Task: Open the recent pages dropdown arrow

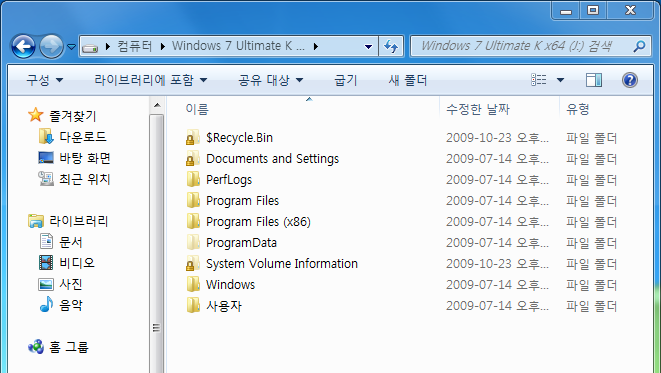Action: click(72, 47)
